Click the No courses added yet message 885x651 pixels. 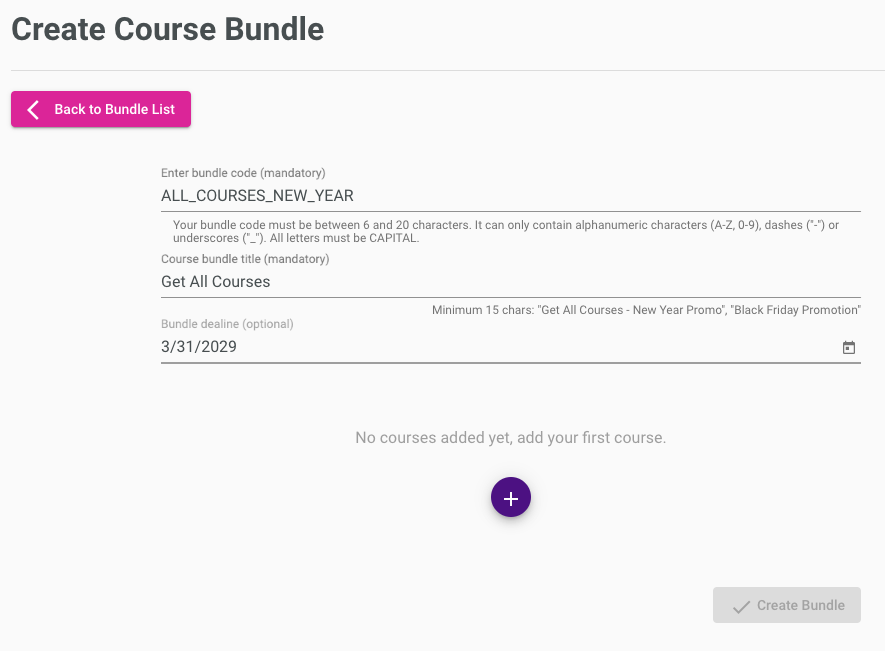[510, 438]
